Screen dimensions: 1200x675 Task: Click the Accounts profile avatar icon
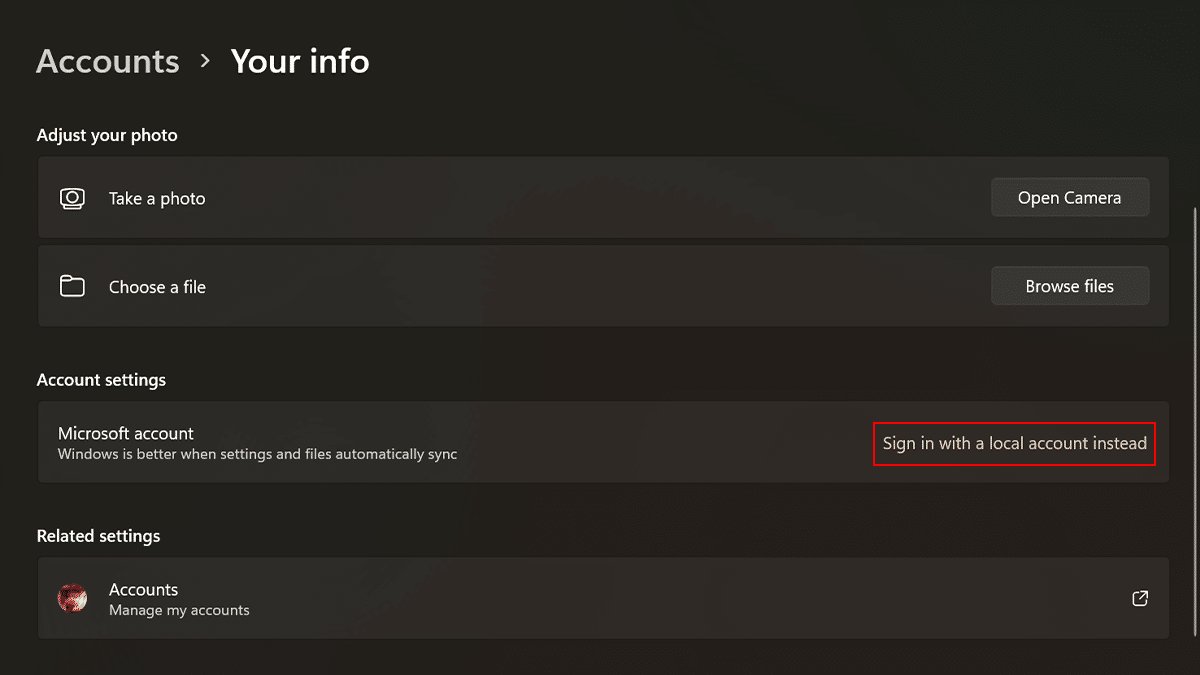click(72, 598)
